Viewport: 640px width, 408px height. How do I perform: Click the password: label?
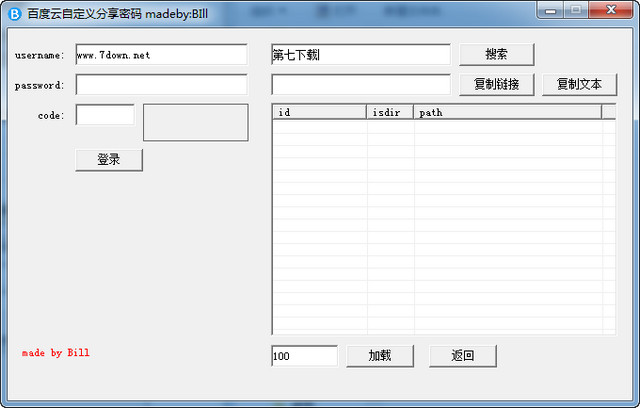40,86
